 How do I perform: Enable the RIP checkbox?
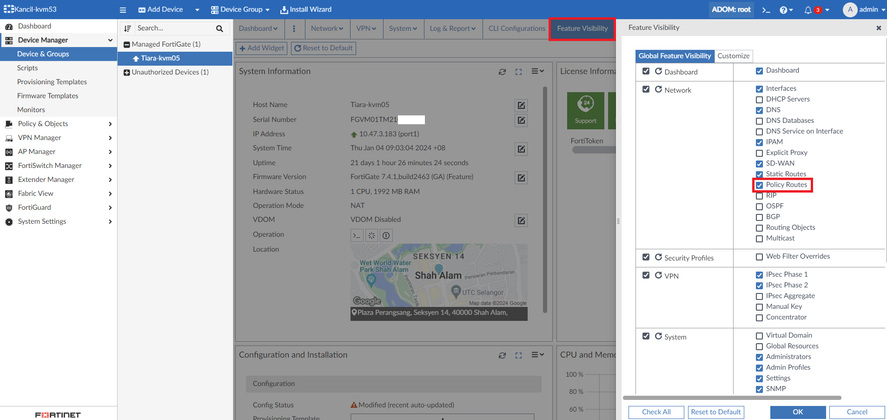tap(759, 195)
